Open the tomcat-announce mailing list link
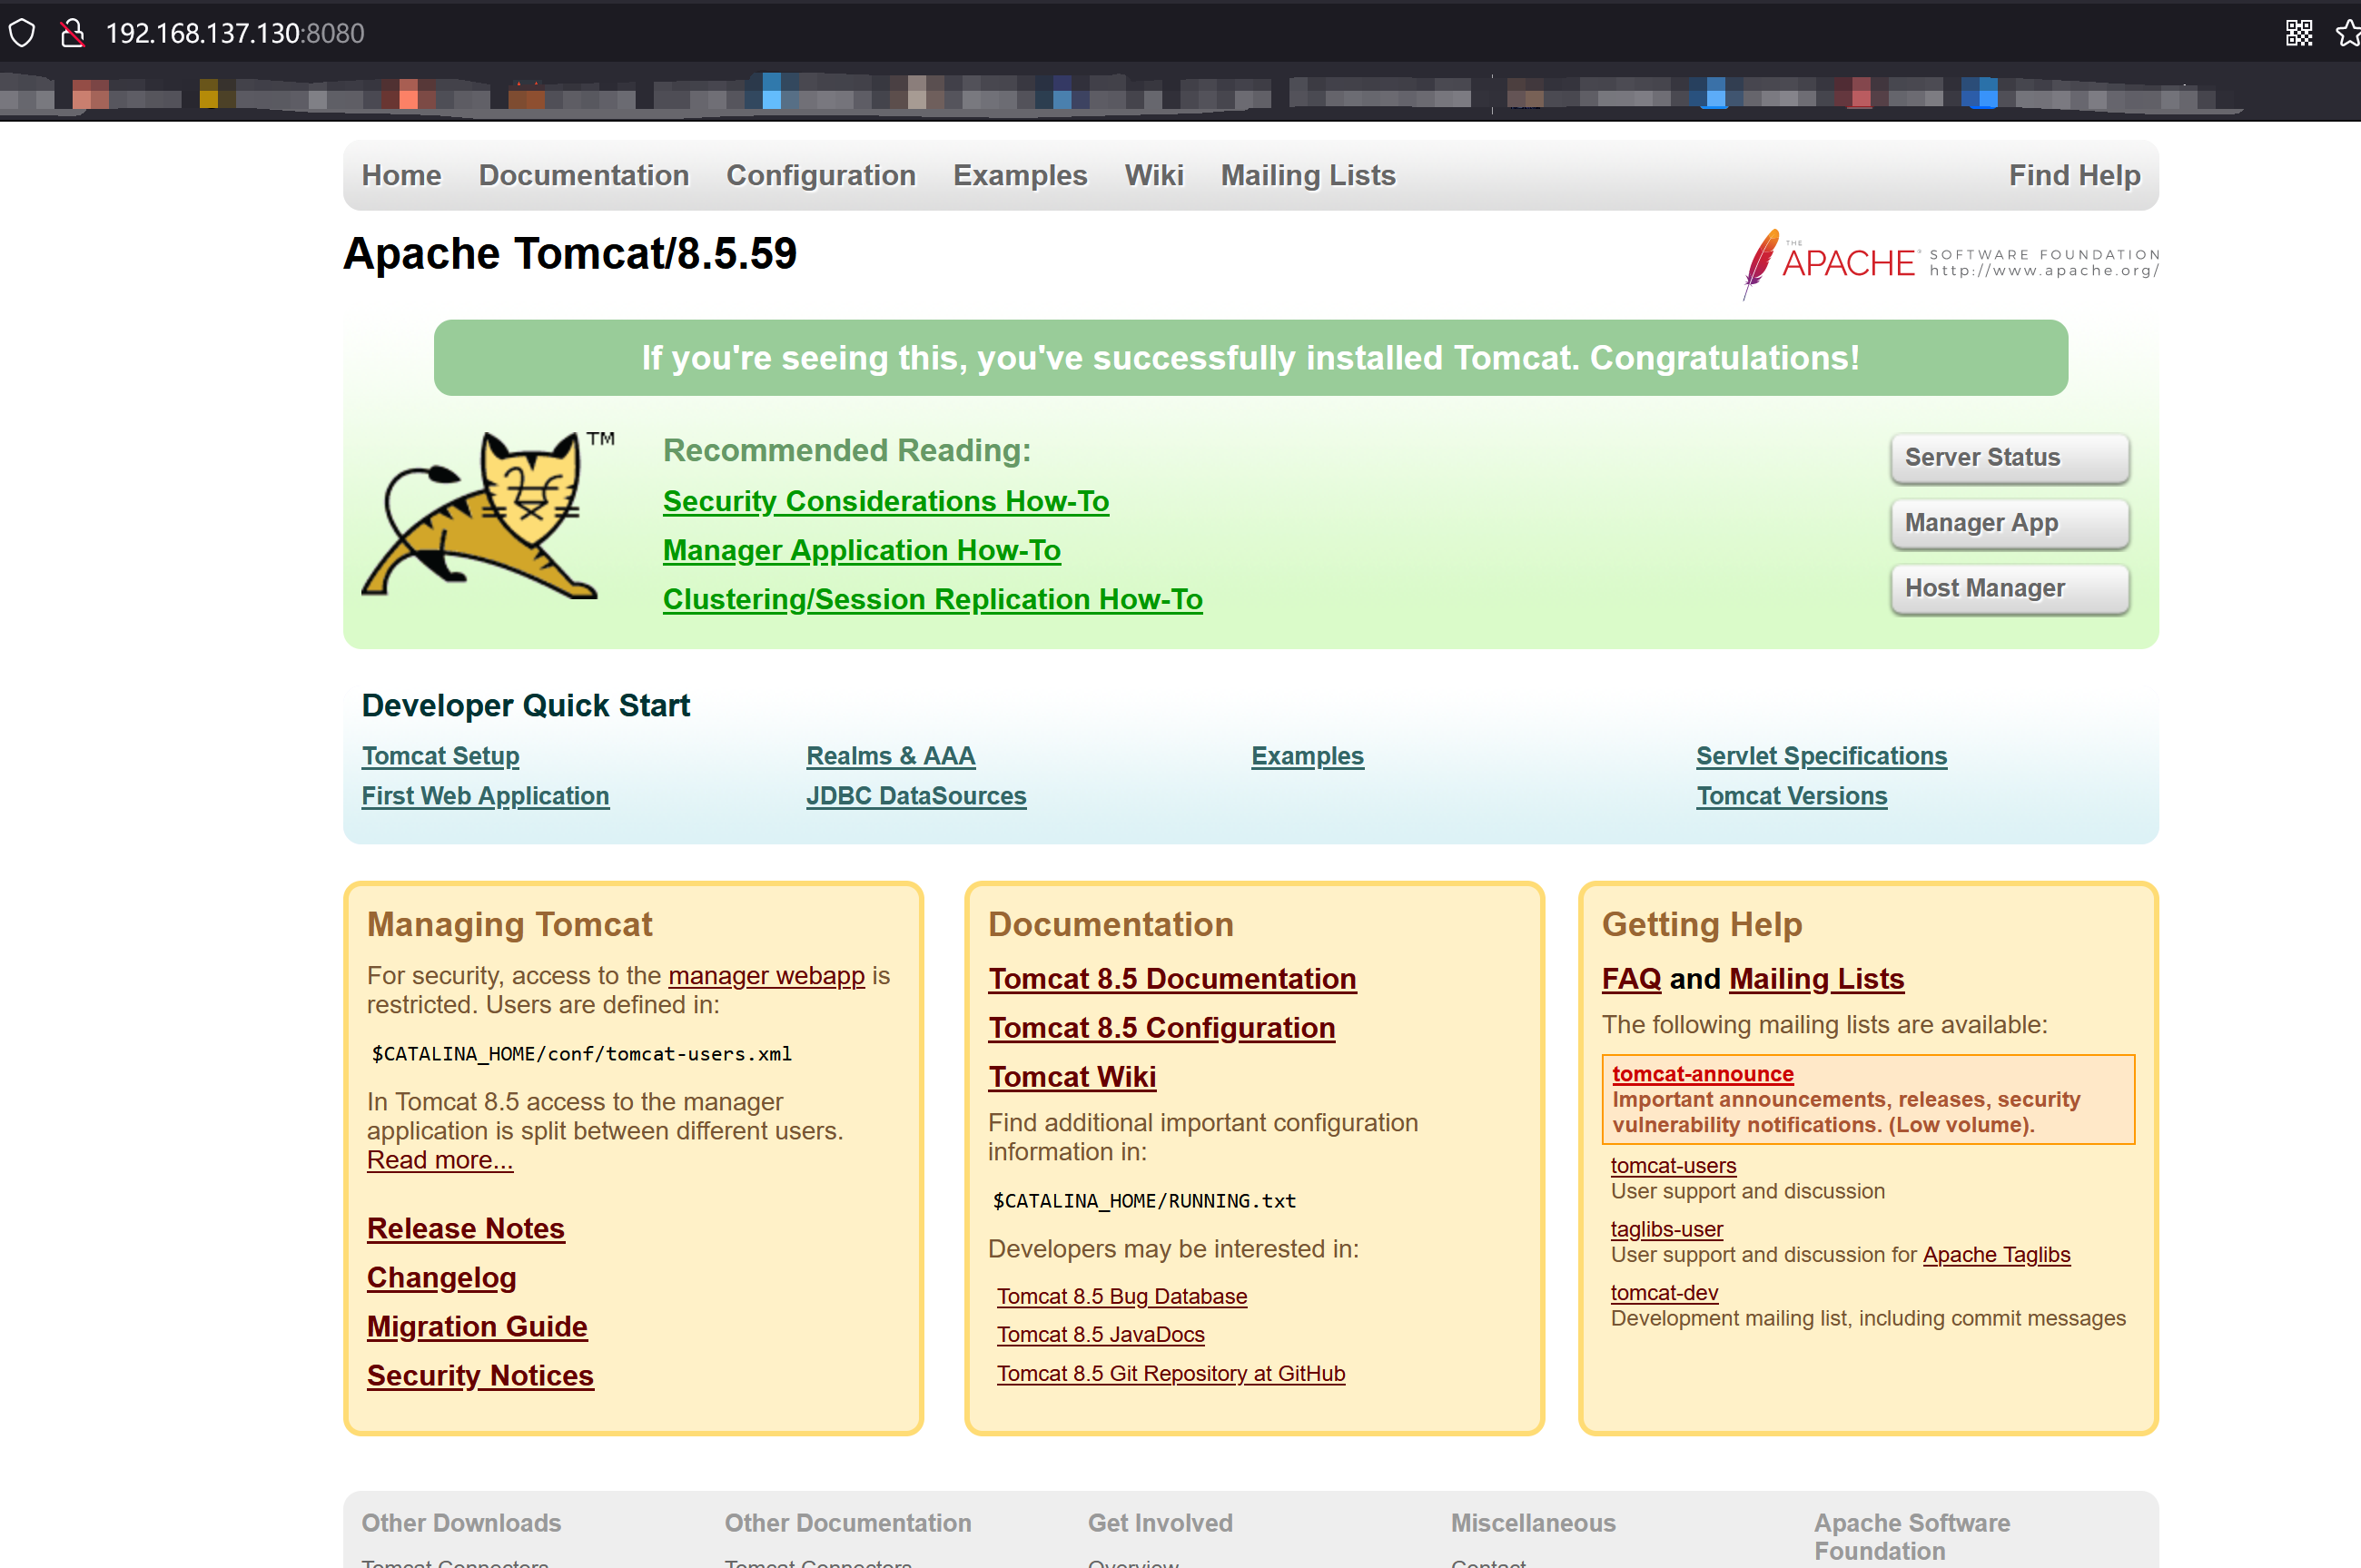 pos(1702,1074)
